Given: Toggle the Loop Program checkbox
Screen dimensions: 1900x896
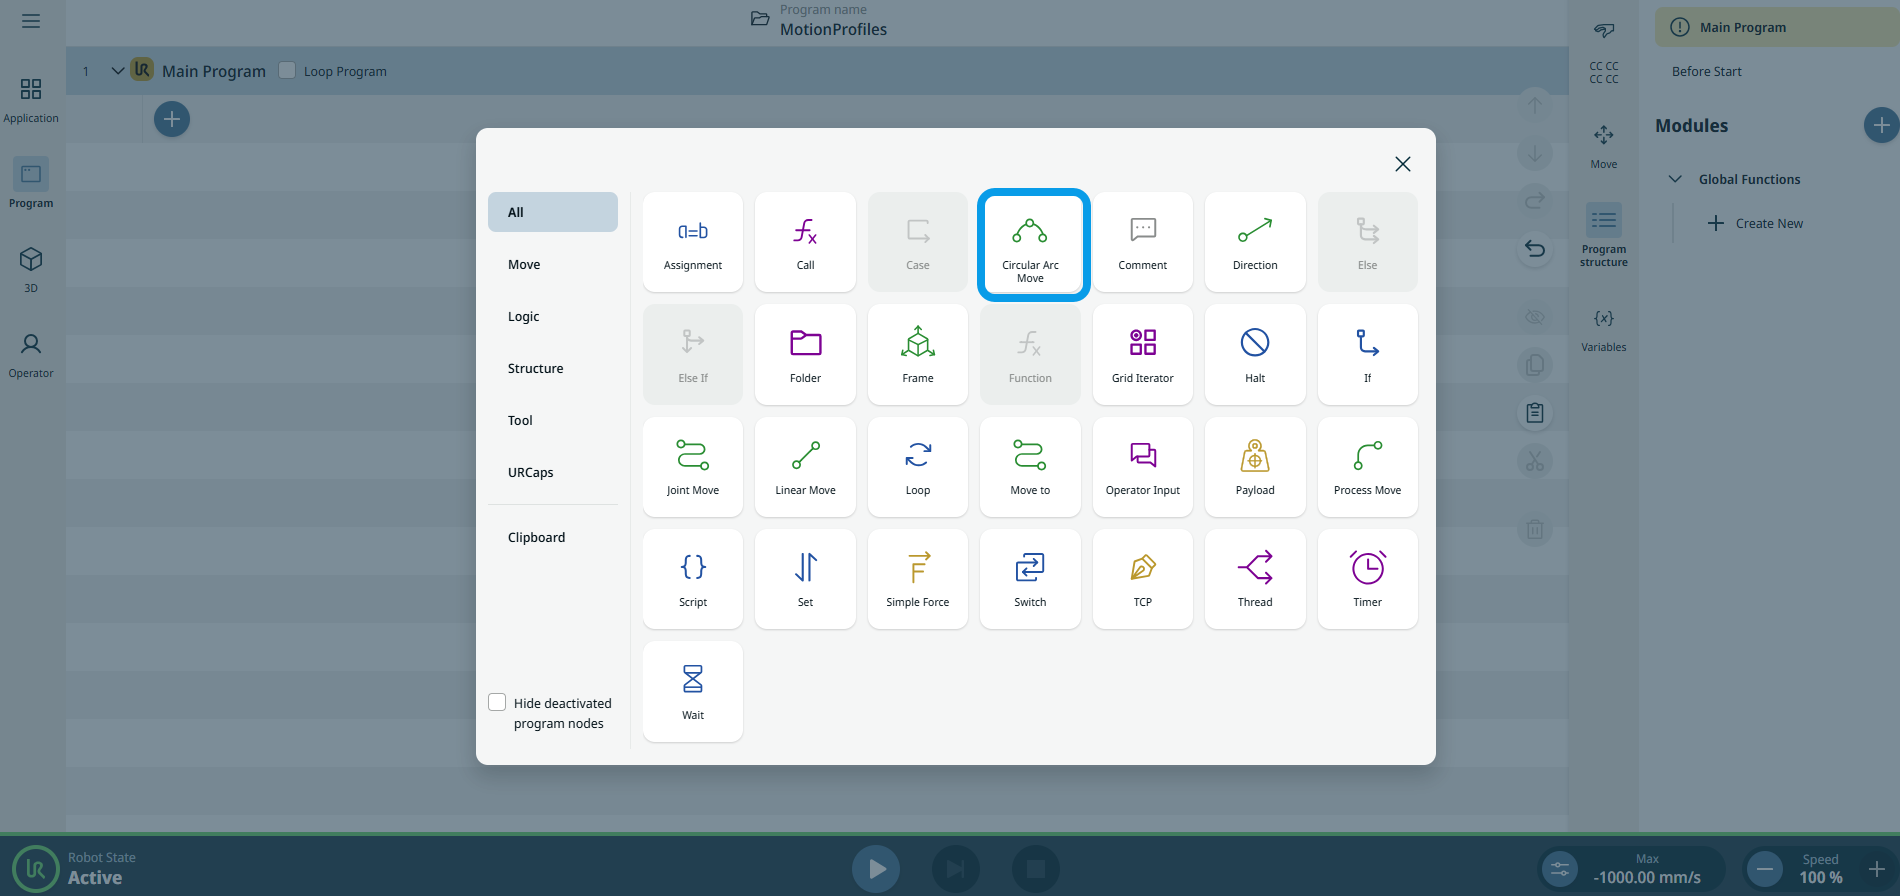Looking at the screenshot, I should [287, 70].
